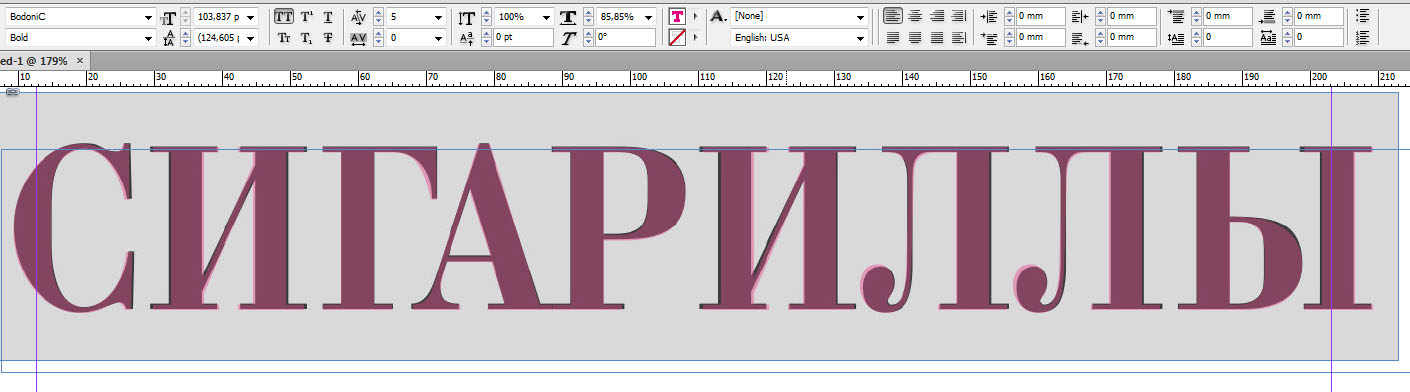Click the Skew italic T icon
Viewport: 1410px width, 392px height.
pos(570,38)
